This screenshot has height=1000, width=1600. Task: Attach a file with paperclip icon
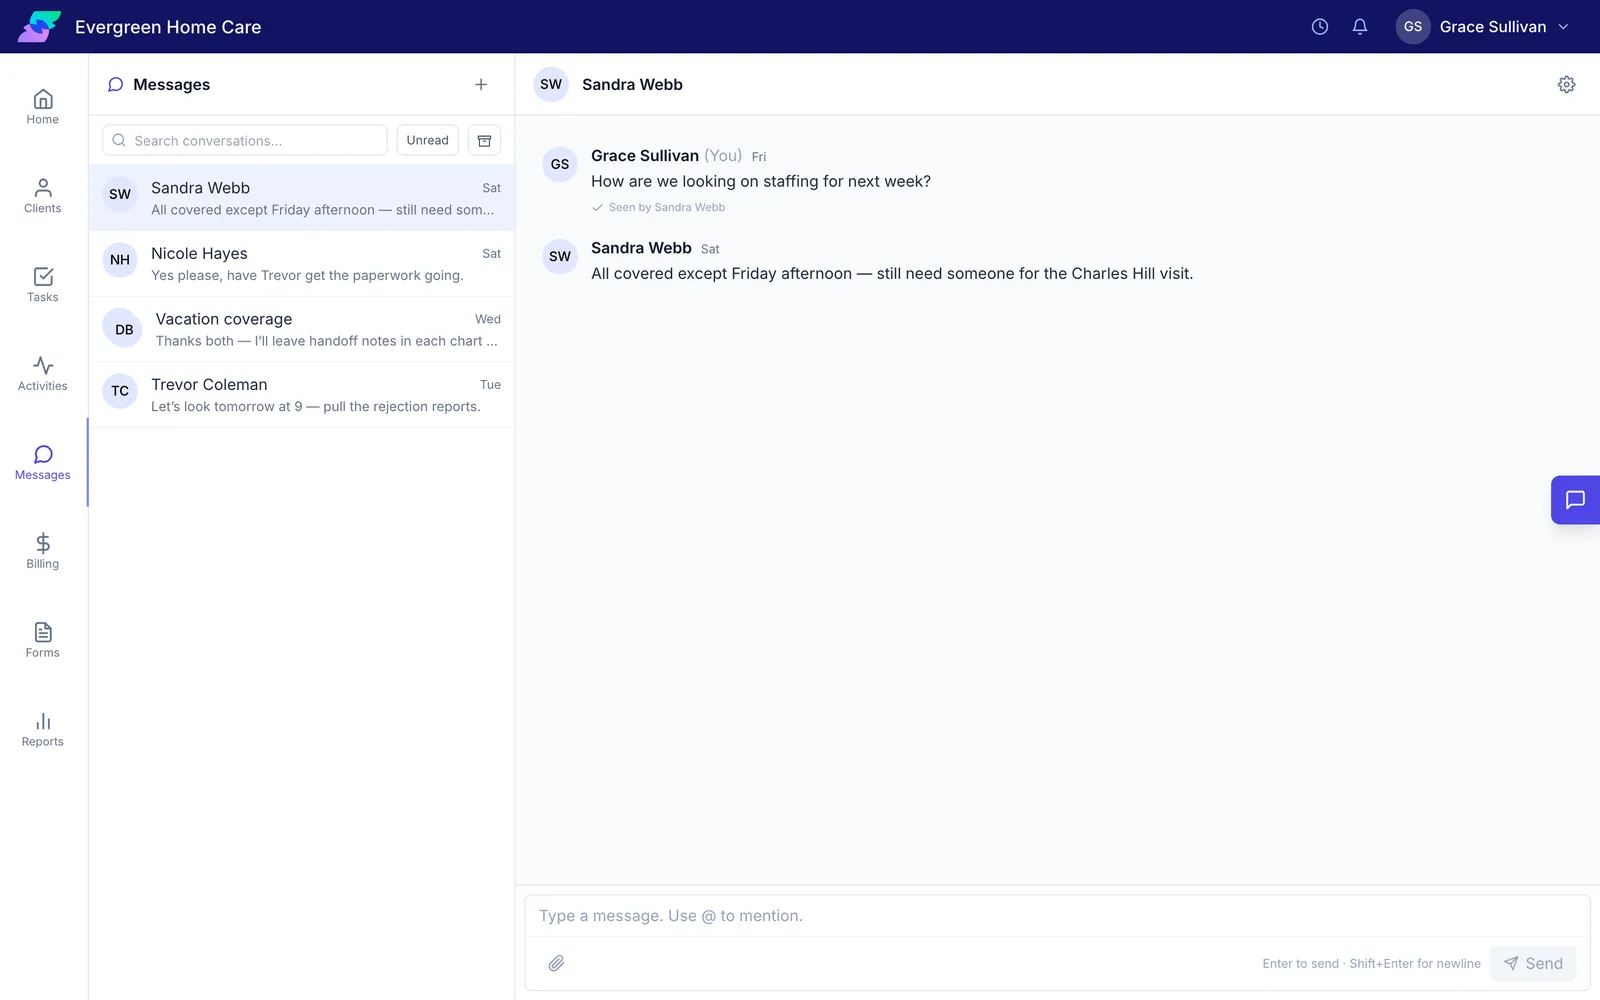(x=557, y=963)
